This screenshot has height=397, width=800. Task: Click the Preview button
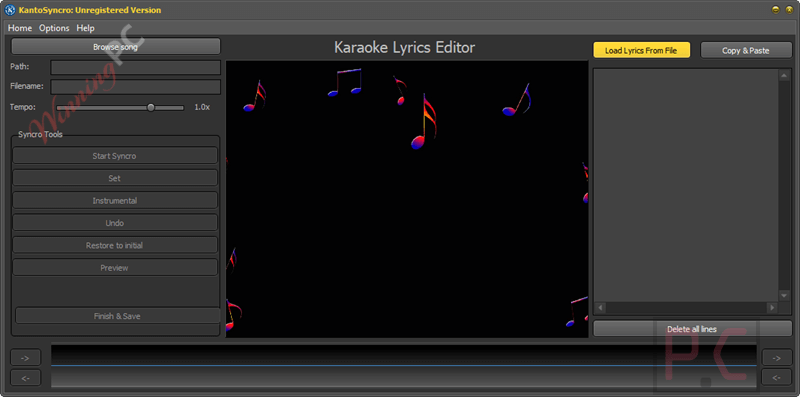point(115,268)
